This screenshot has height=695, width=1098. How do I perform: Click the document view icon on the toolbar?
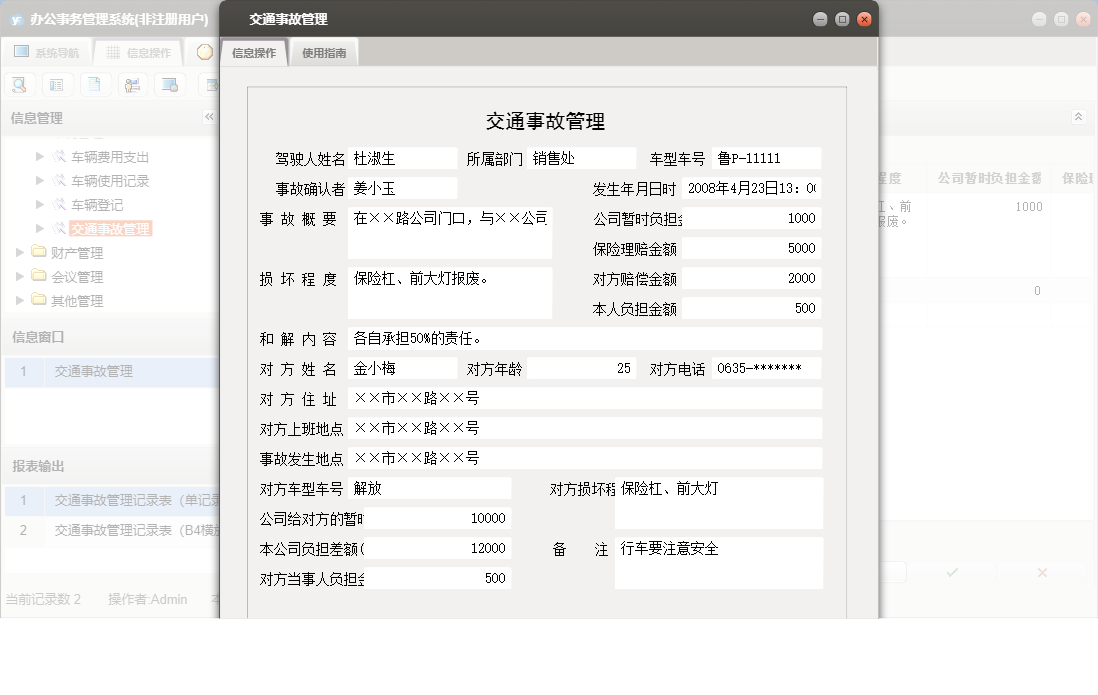[x=94, y=85]
